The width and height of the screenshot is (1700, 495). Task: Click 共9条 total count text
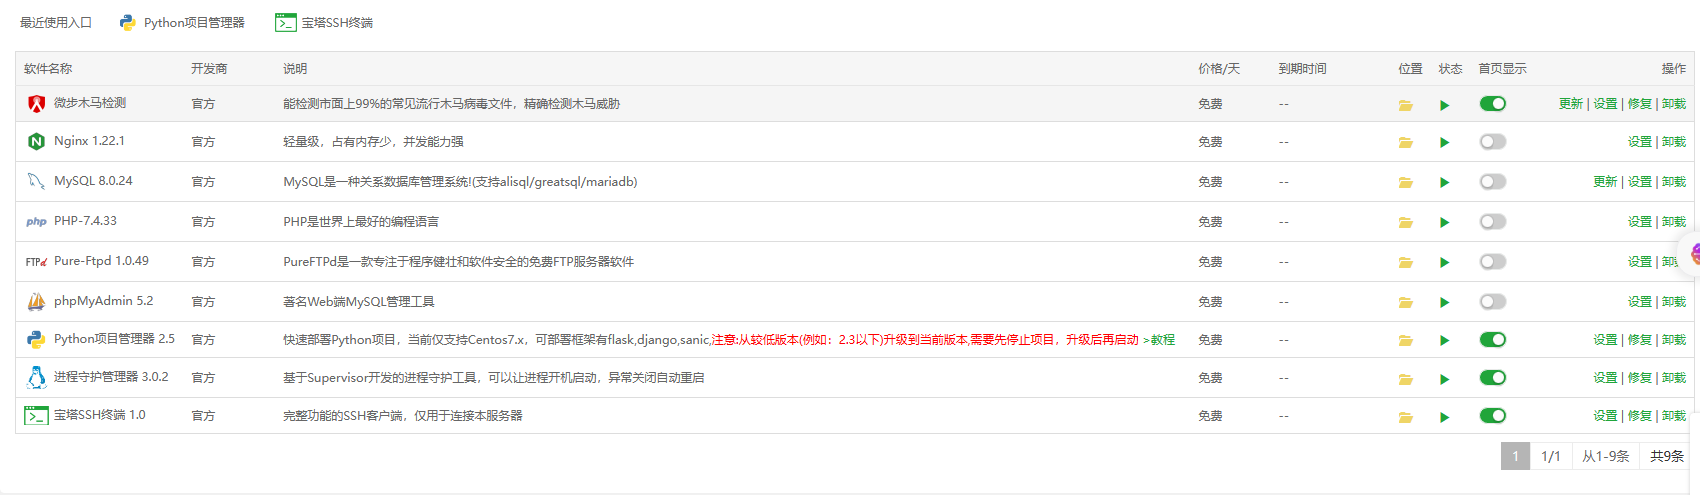[1667, 456]
